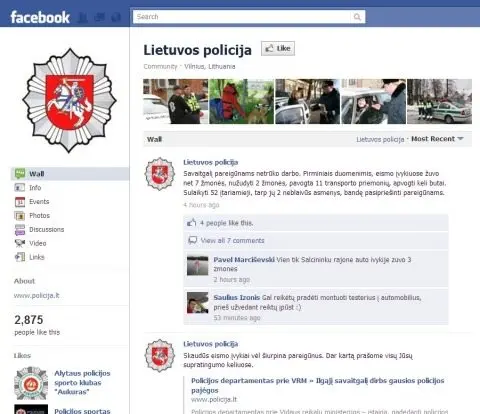Click the Facebook logo
Screen dimensions: 480x414
[40, 17]
